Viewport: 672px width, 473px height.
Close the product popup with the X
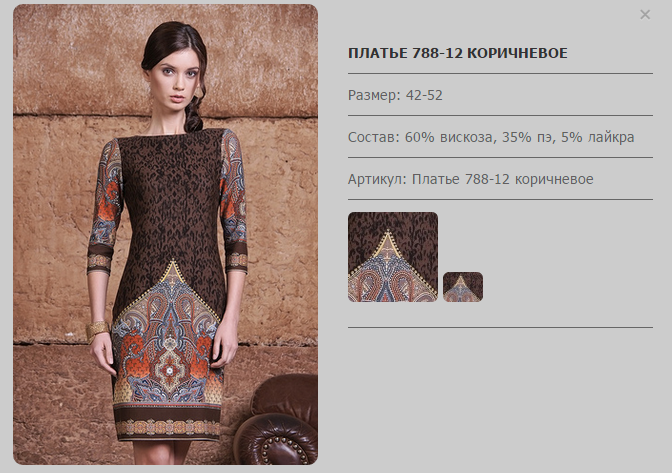(x=645, y=15)
